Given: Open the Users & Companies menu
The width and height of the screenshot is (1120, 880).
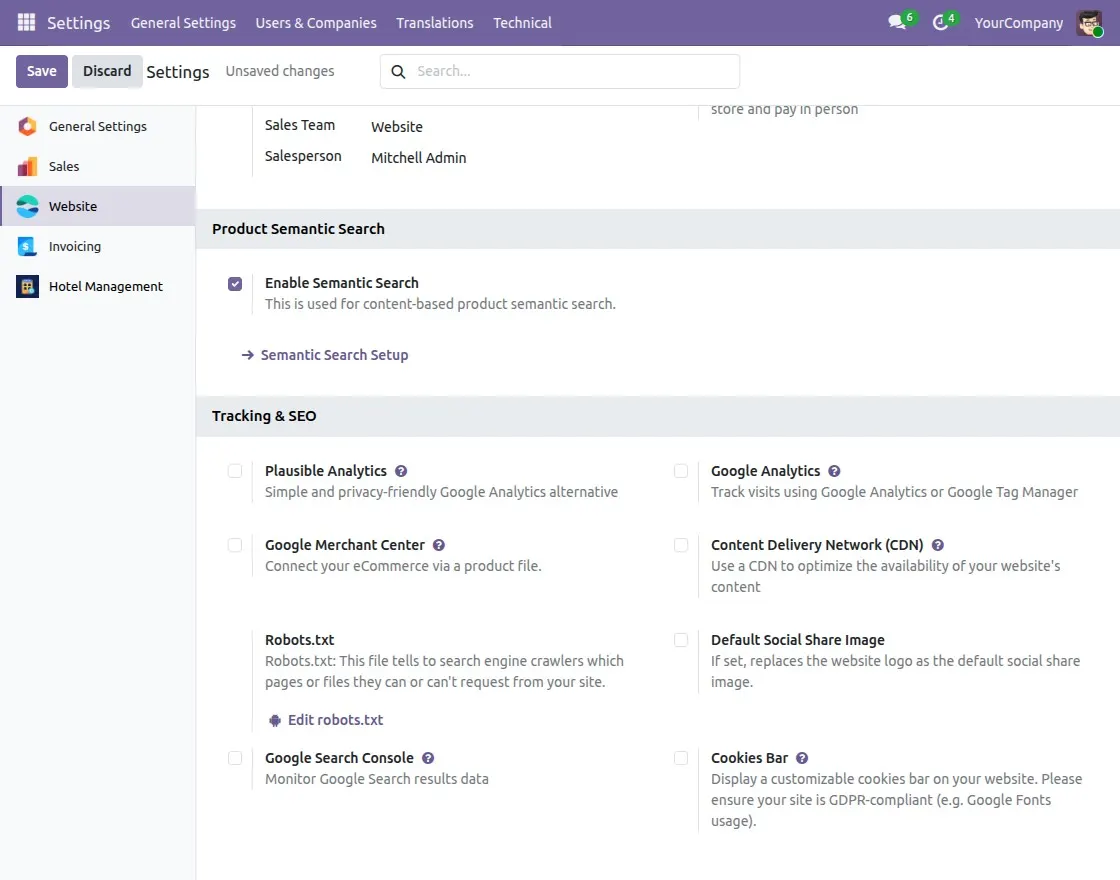Looking at the screenshot, I should pos(316,23).
